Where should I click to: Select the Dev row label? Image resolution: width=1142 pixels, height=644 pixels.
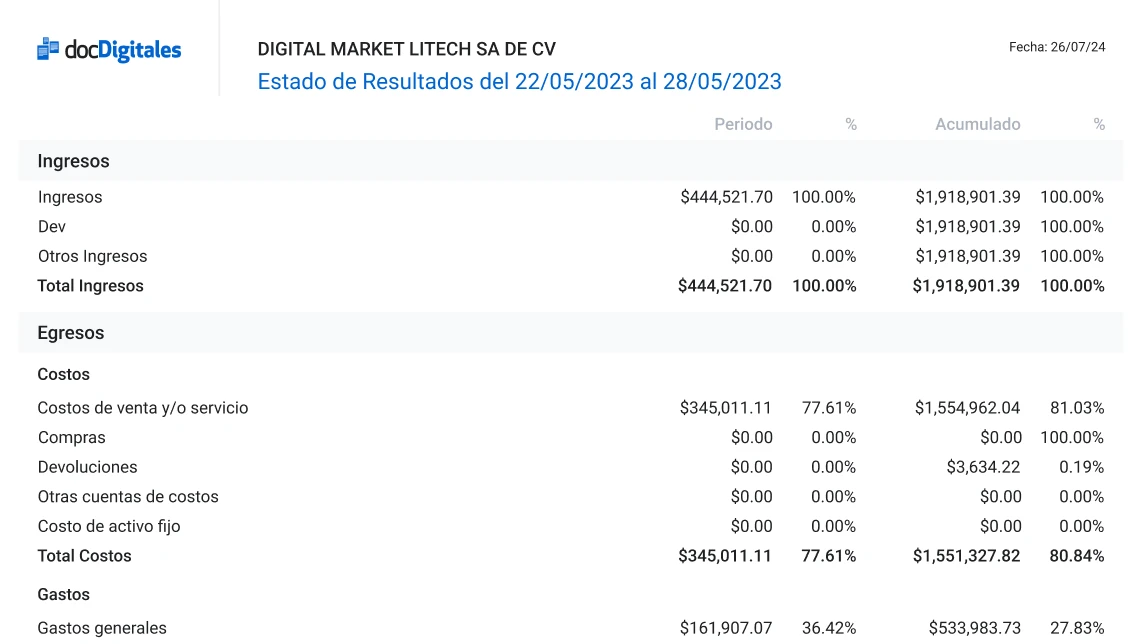click(x=52, y=227)
